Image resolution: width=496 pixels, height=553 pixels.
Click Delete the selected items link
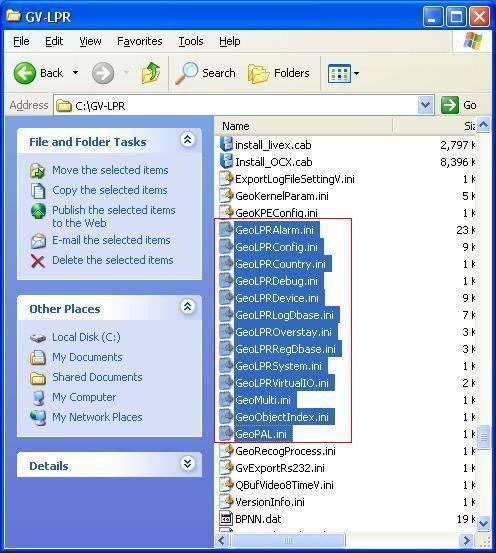tap(113, 260)
